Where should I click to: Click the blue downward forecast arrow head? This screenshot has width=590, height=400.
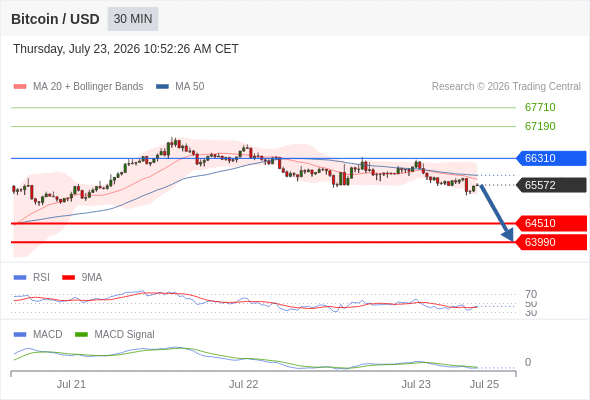click(508, 235)
